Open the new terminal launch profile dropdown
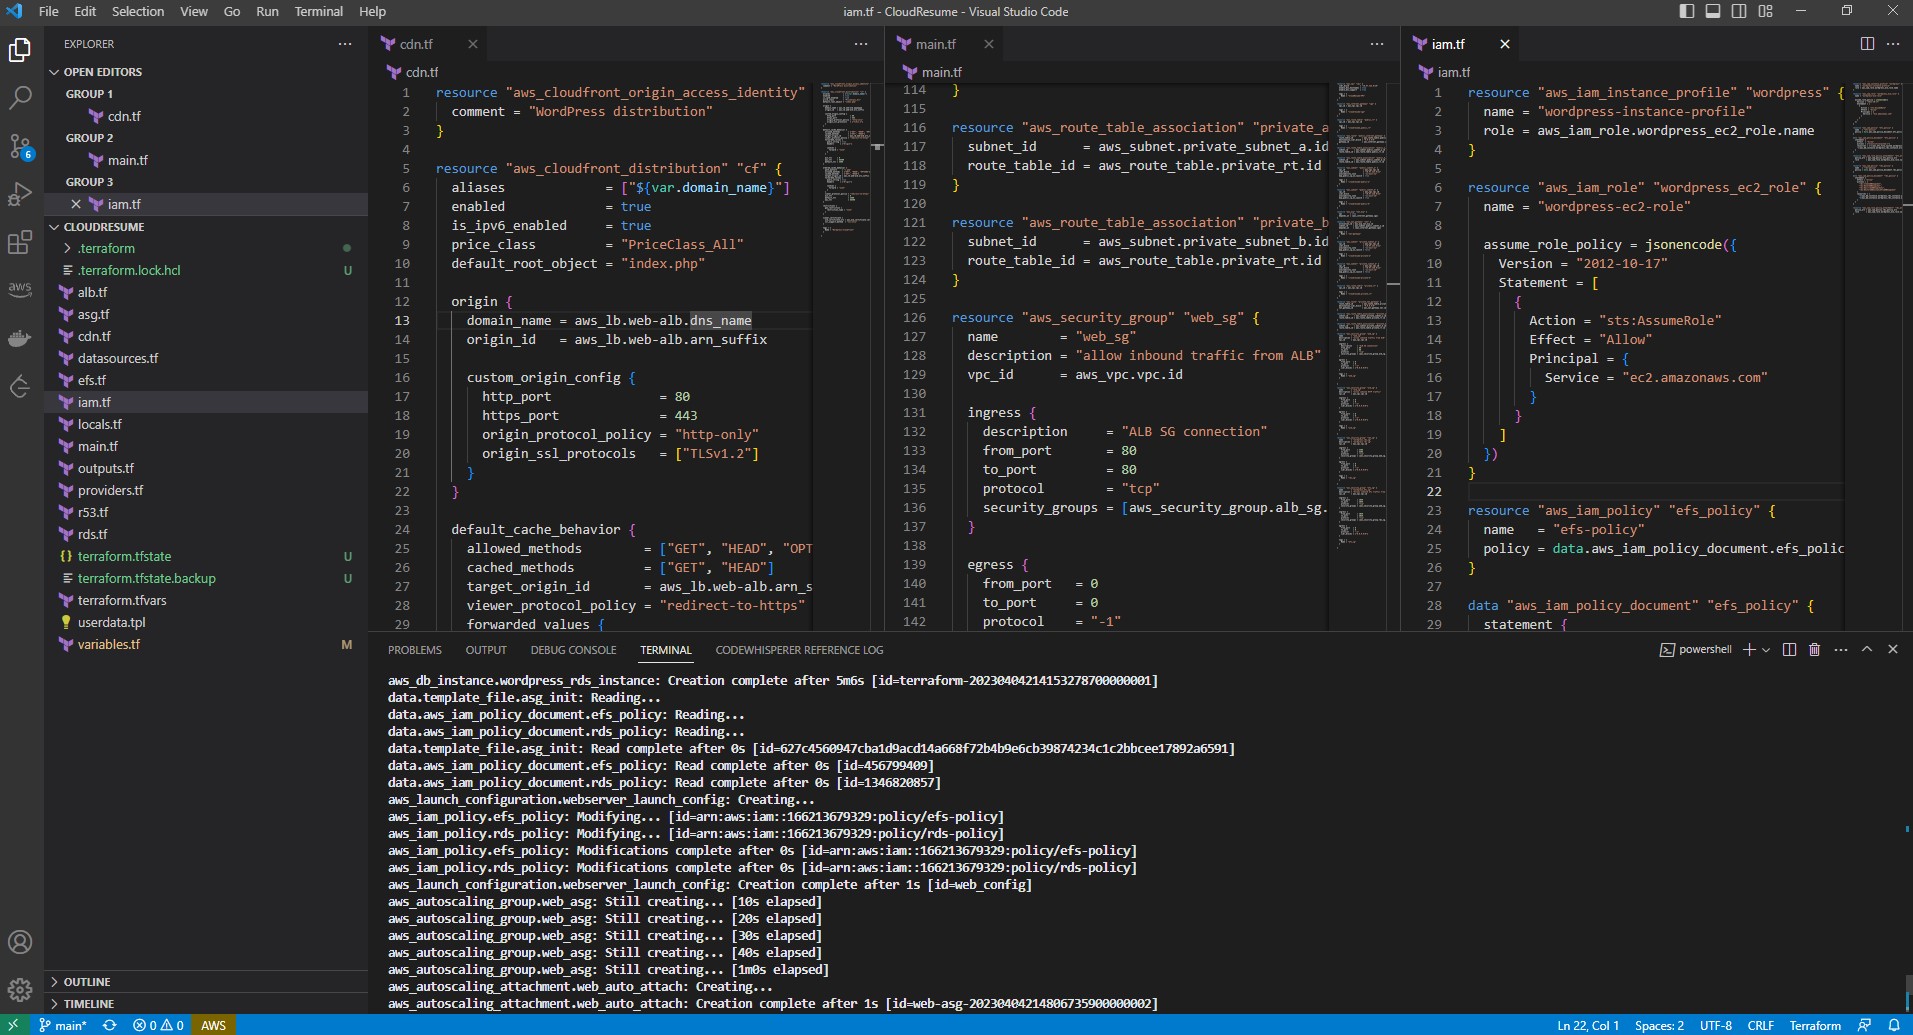The height and width of the screenshot is (1035, 1913). [1766, 650]
